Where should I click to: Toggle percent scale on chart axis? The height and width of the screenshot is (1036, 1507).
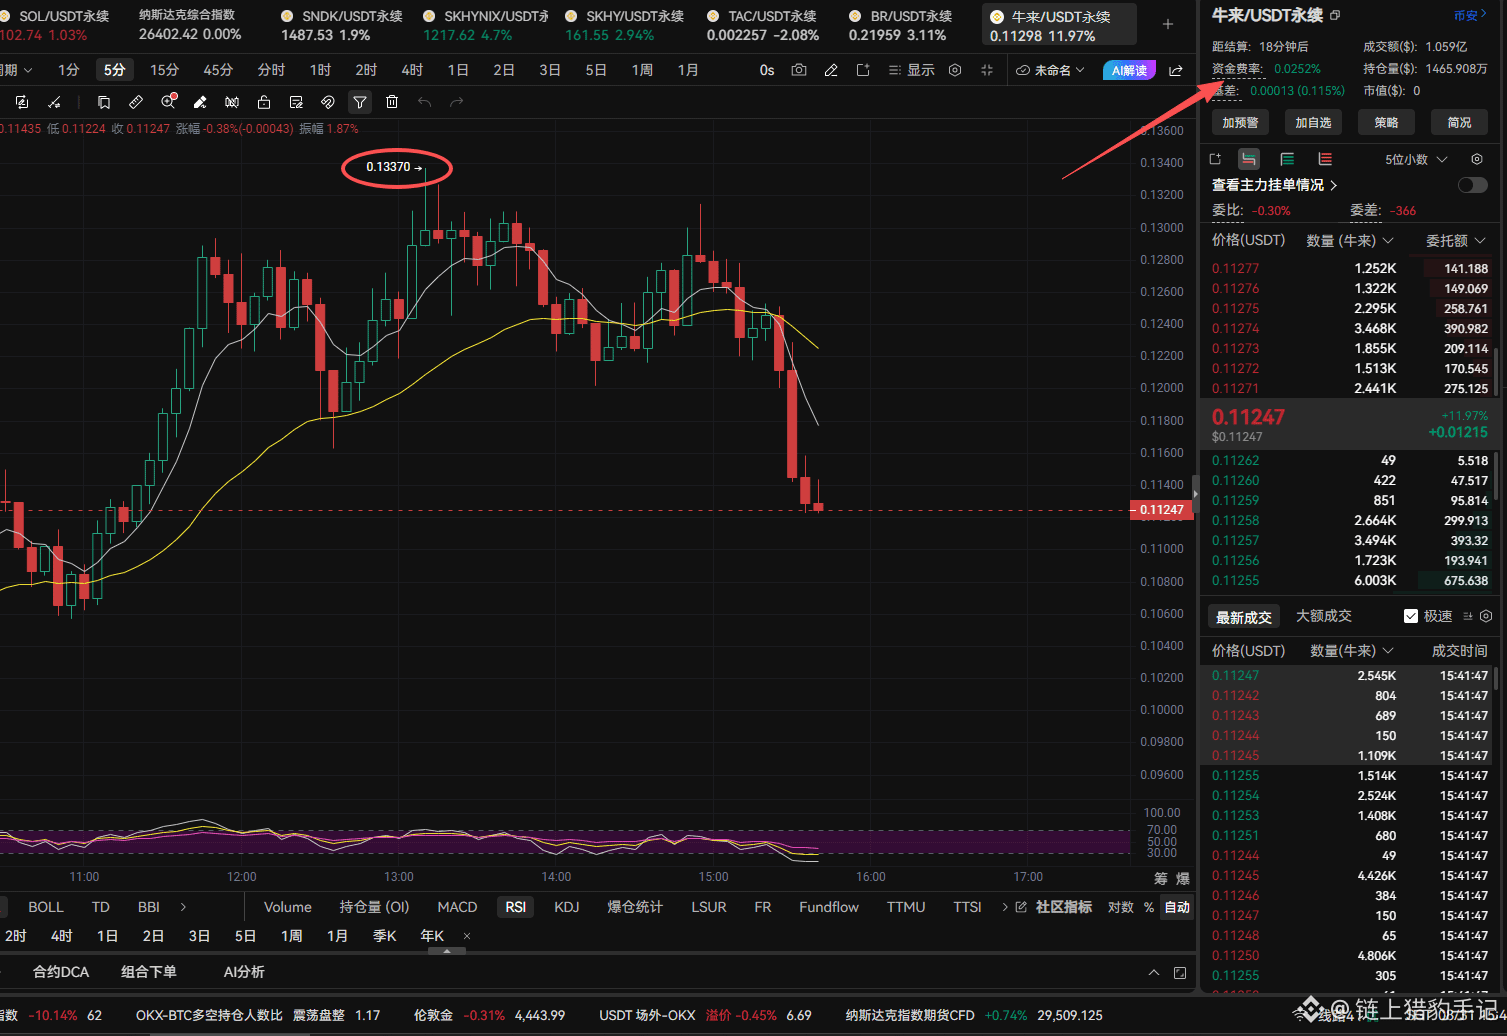[1149, 907]
